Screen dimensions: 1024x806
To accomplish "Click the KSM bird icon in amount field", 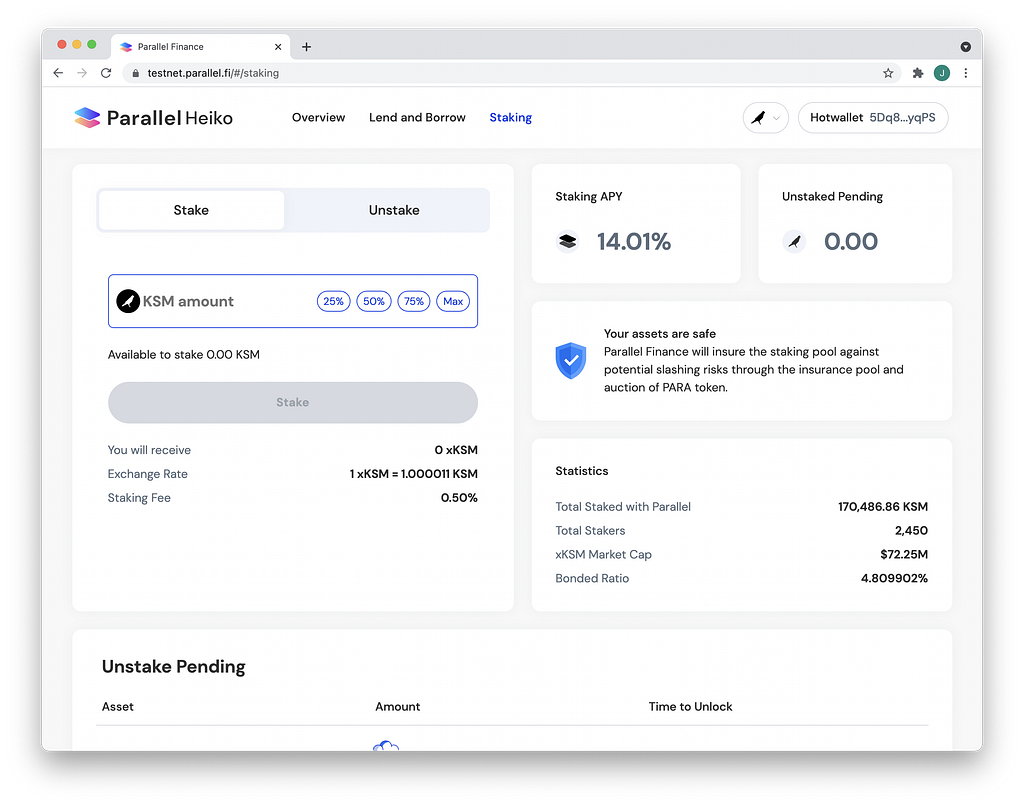I will [128, 301].
